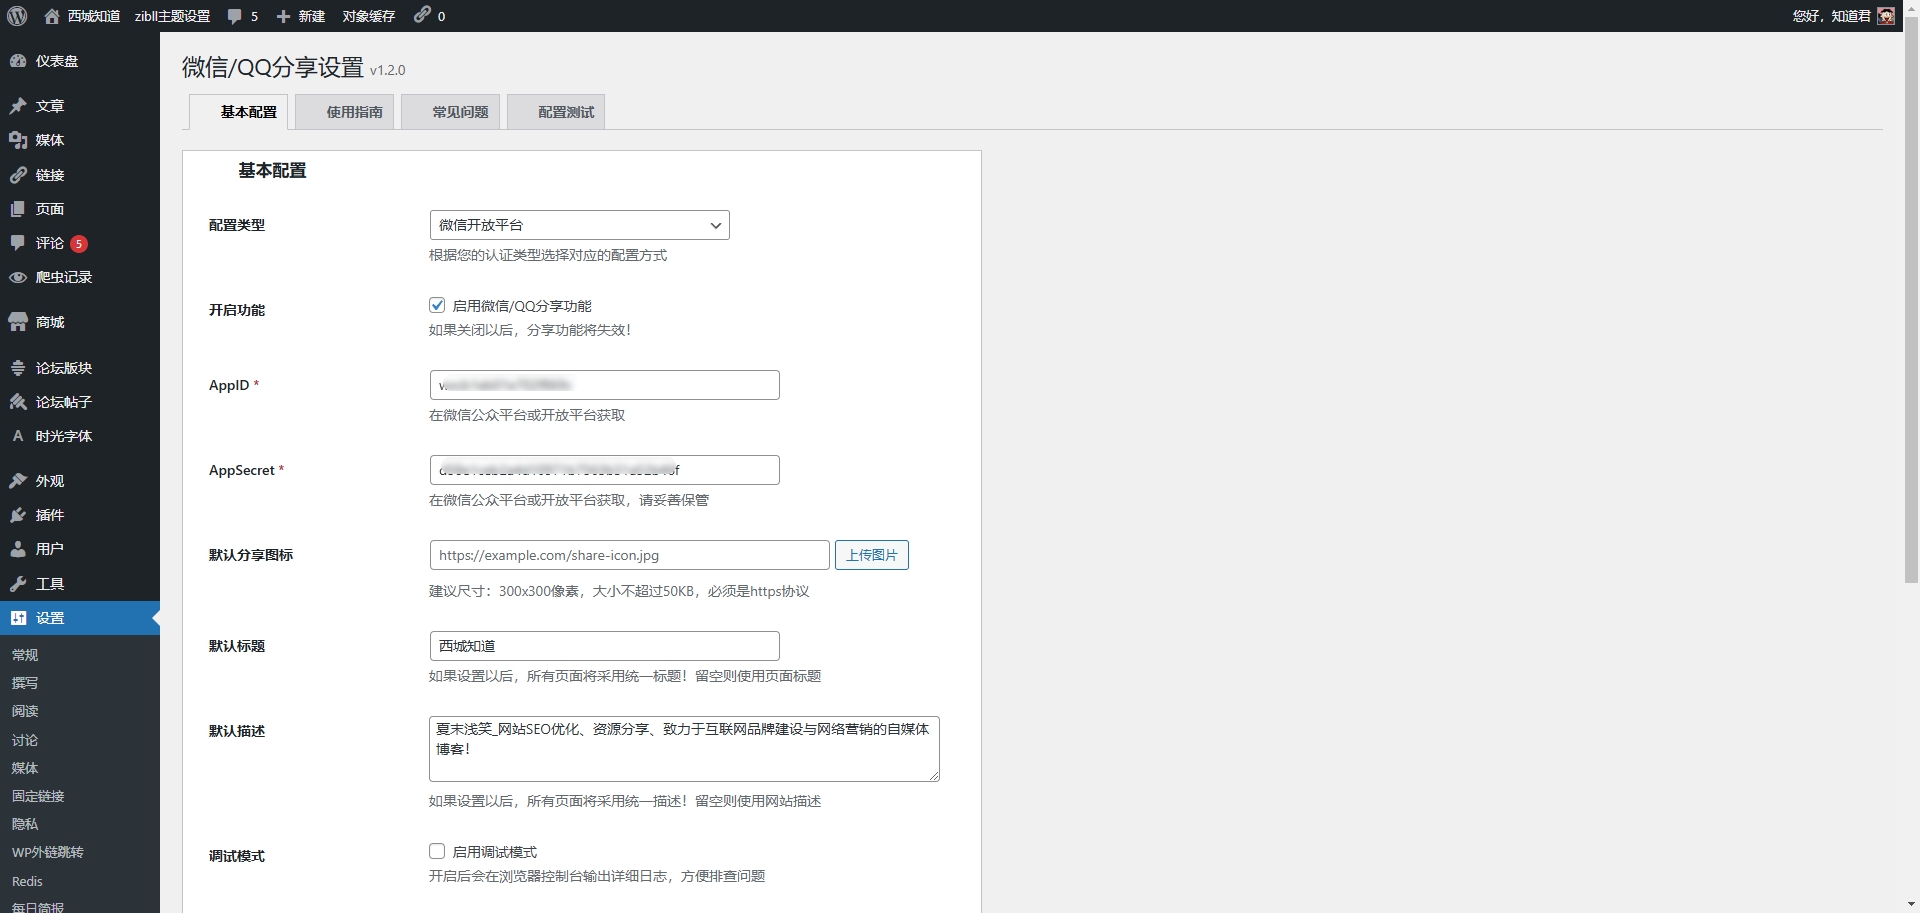Open 仪表盘 dashboard icon in sidebar
The image size is (1920, 913).
click(x=19, y=60)
